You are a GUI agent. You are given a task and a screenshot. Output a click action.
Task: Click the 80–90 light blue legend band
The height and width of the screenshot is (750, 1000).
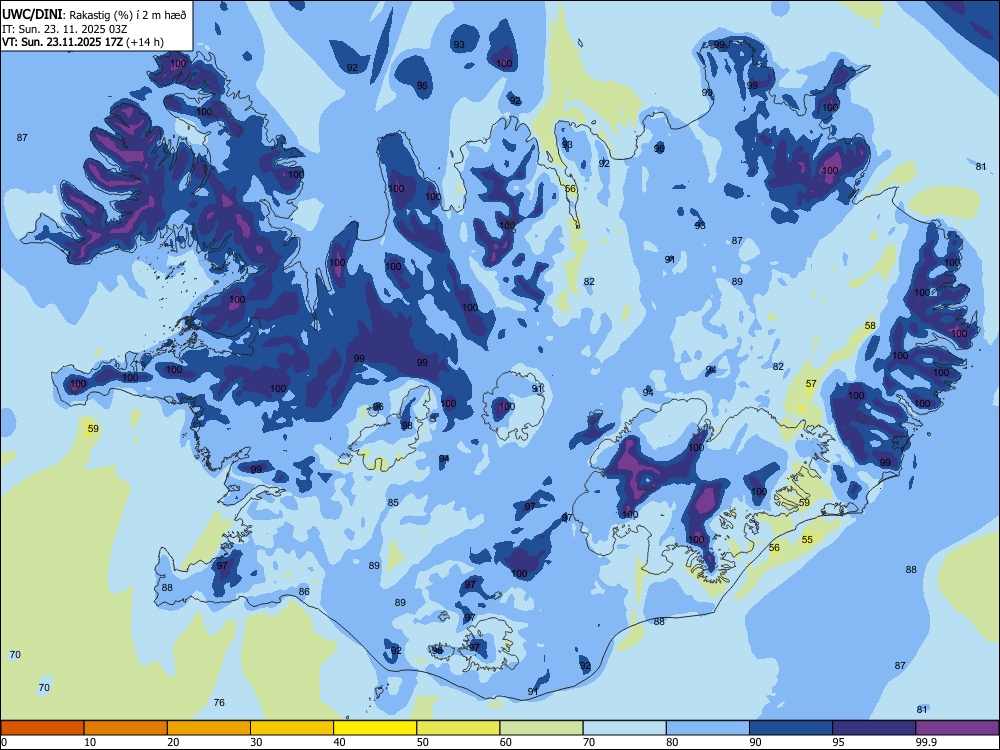[708, 728]
